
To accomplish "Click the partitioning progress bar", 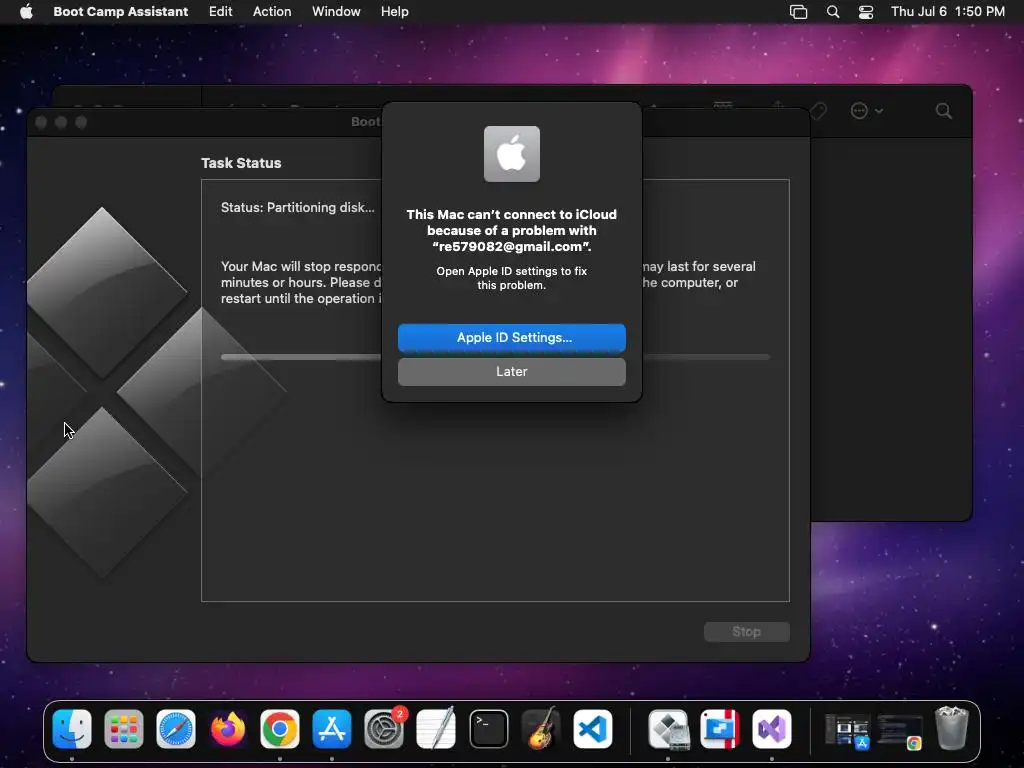I will [x=495, y=357].
